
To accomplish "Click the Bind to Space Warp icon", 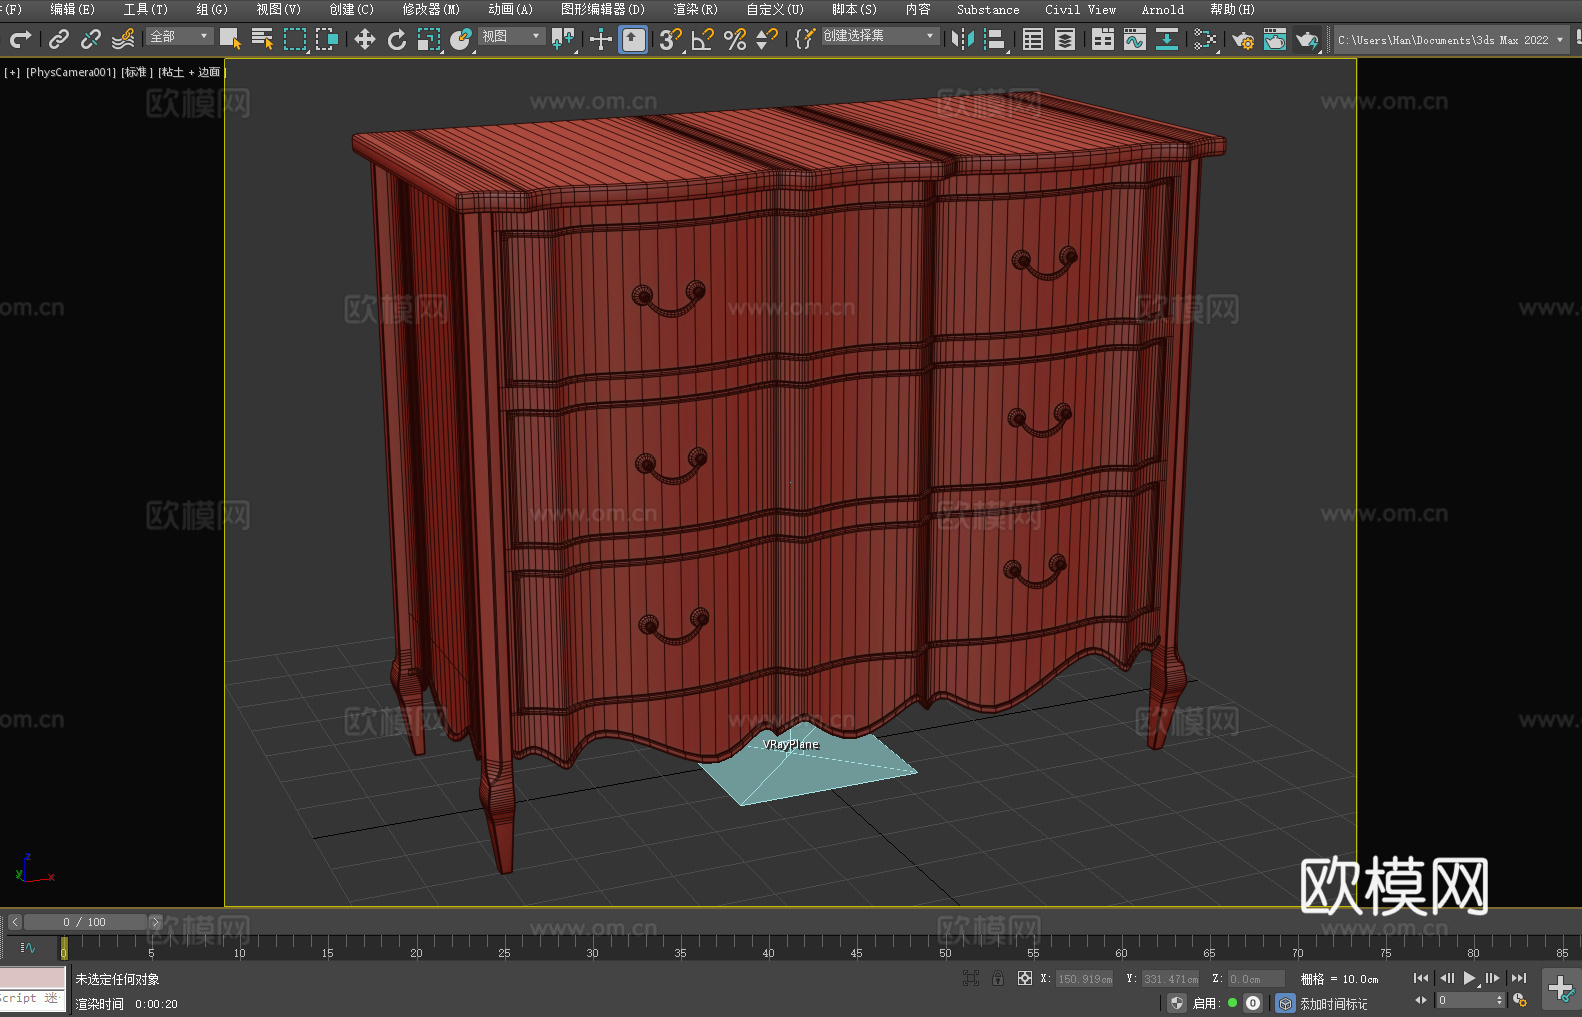I will click(x=123, y=39).
